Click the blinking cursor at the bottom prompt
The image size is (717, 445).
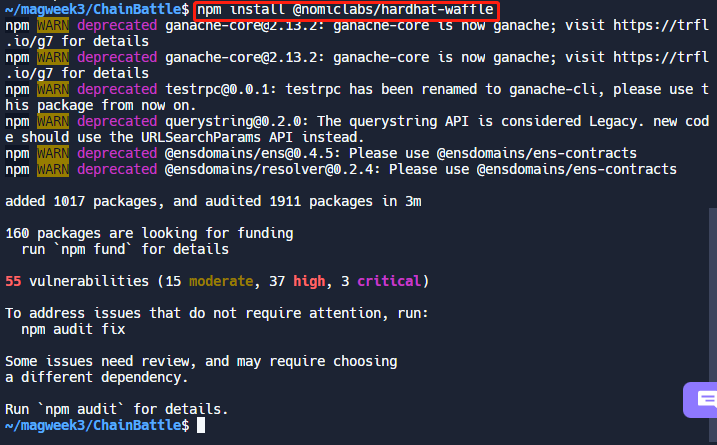[201, 425]
